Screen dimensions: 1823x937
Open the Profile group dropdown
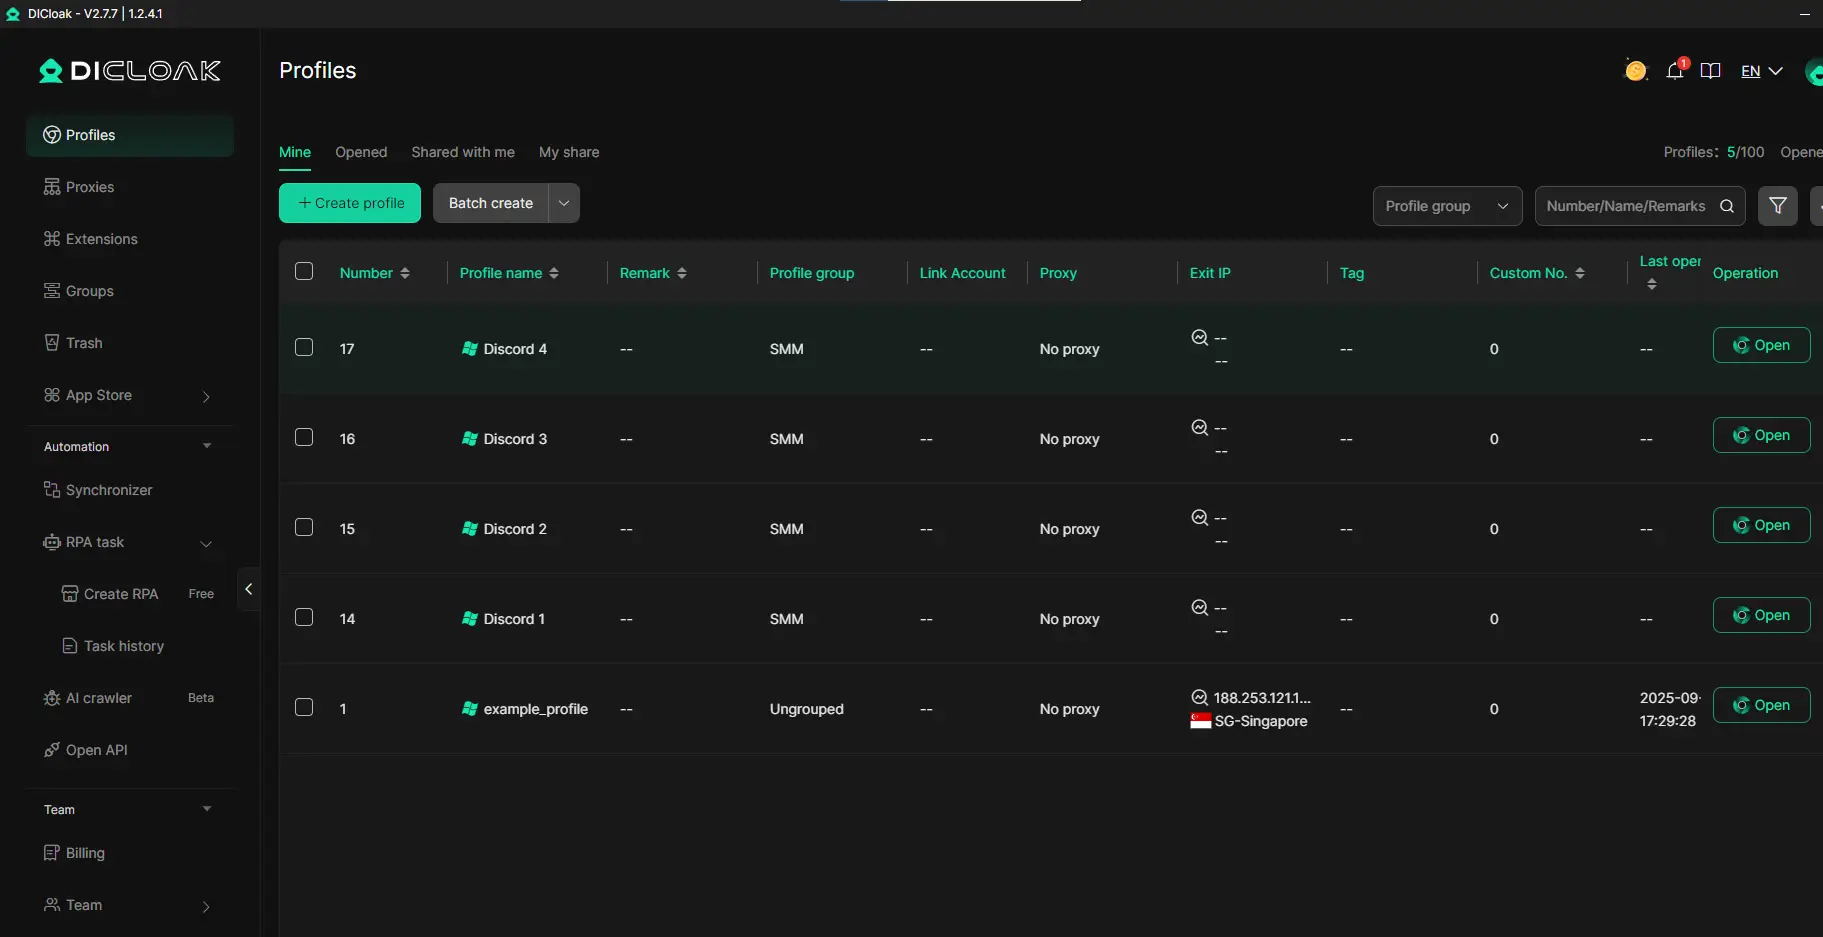(x=1446, y=206)
